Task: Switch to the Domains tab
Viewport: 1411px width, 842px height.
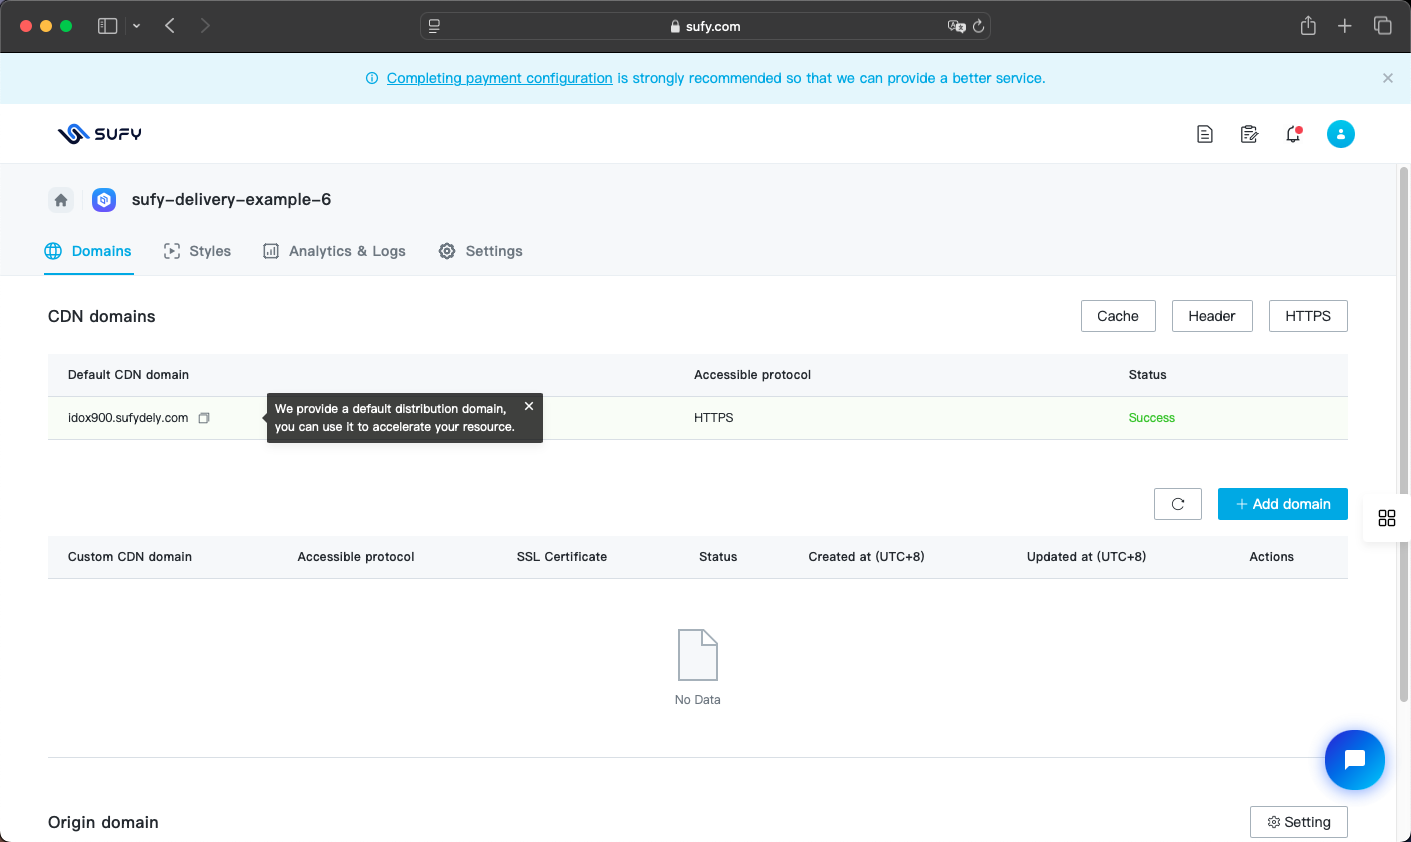Action: click(x=88, y=251)
